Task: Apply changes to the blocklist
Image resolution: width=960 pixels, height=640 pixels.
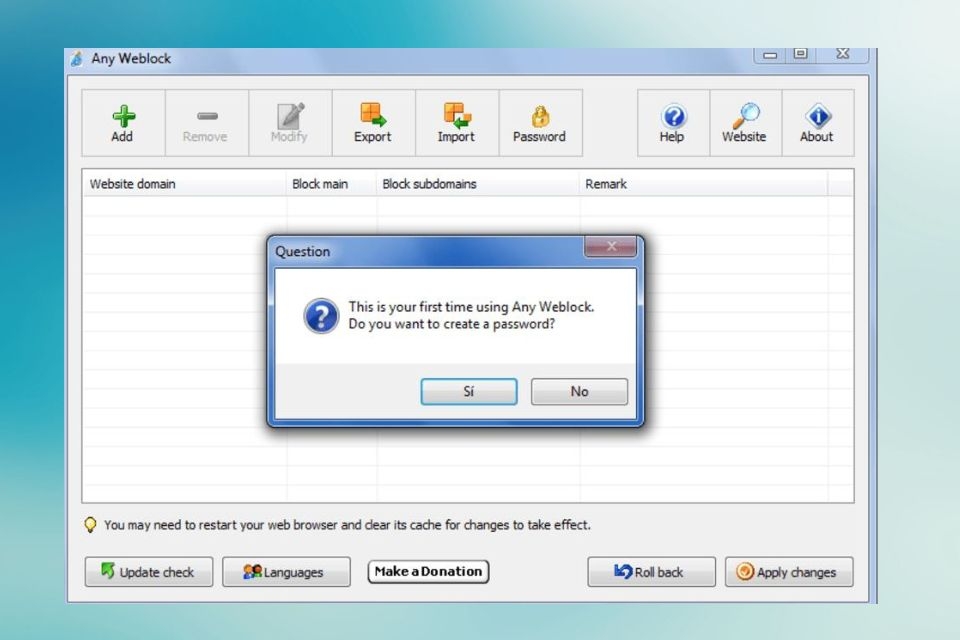Action: tap(789, 572)
